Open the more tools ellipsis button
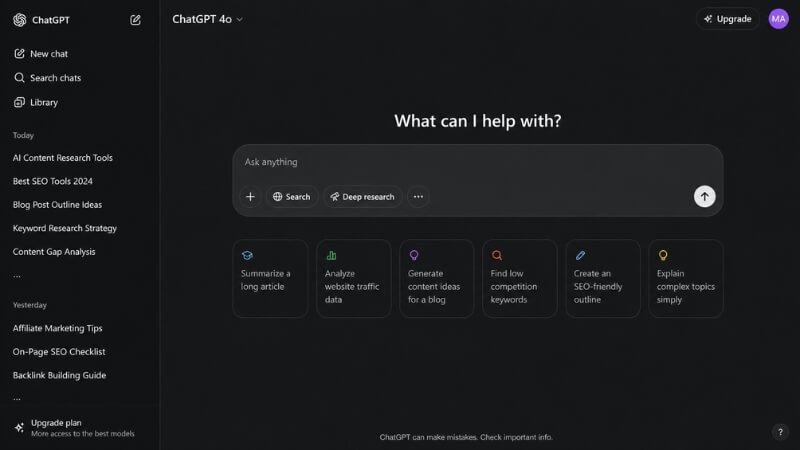800x450 pixels. coord(418,196)
